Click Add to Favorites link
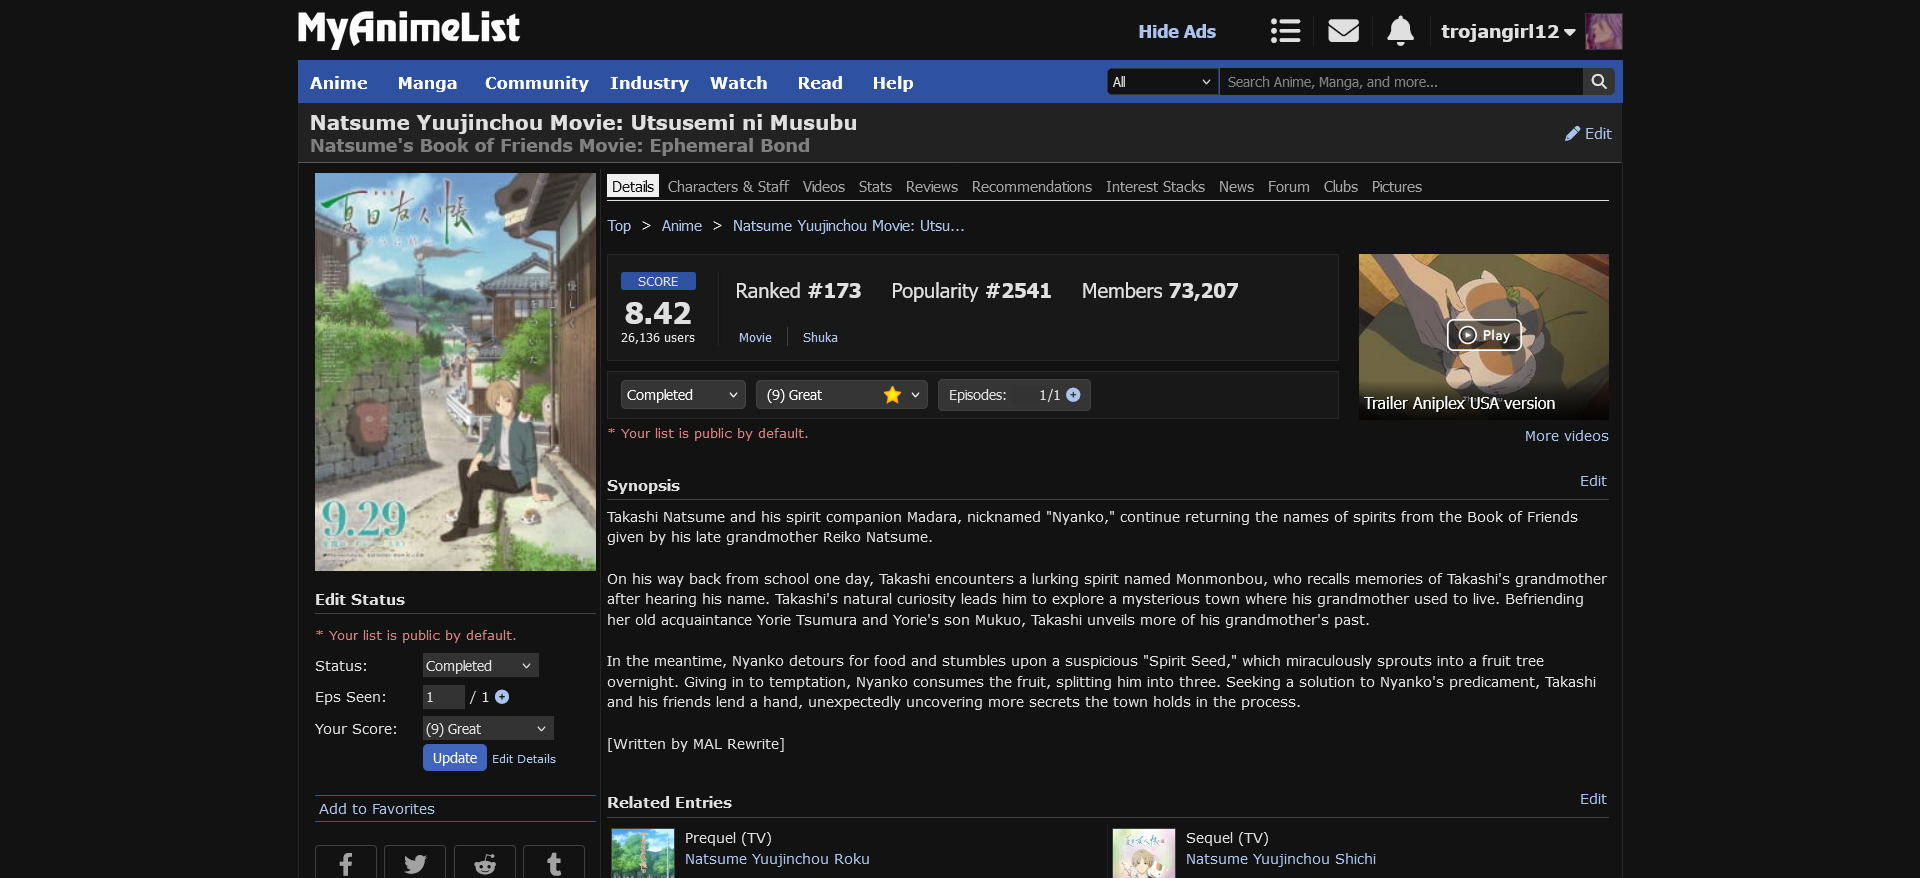This screenshot has width=1920, height=878. coord(377,809)
